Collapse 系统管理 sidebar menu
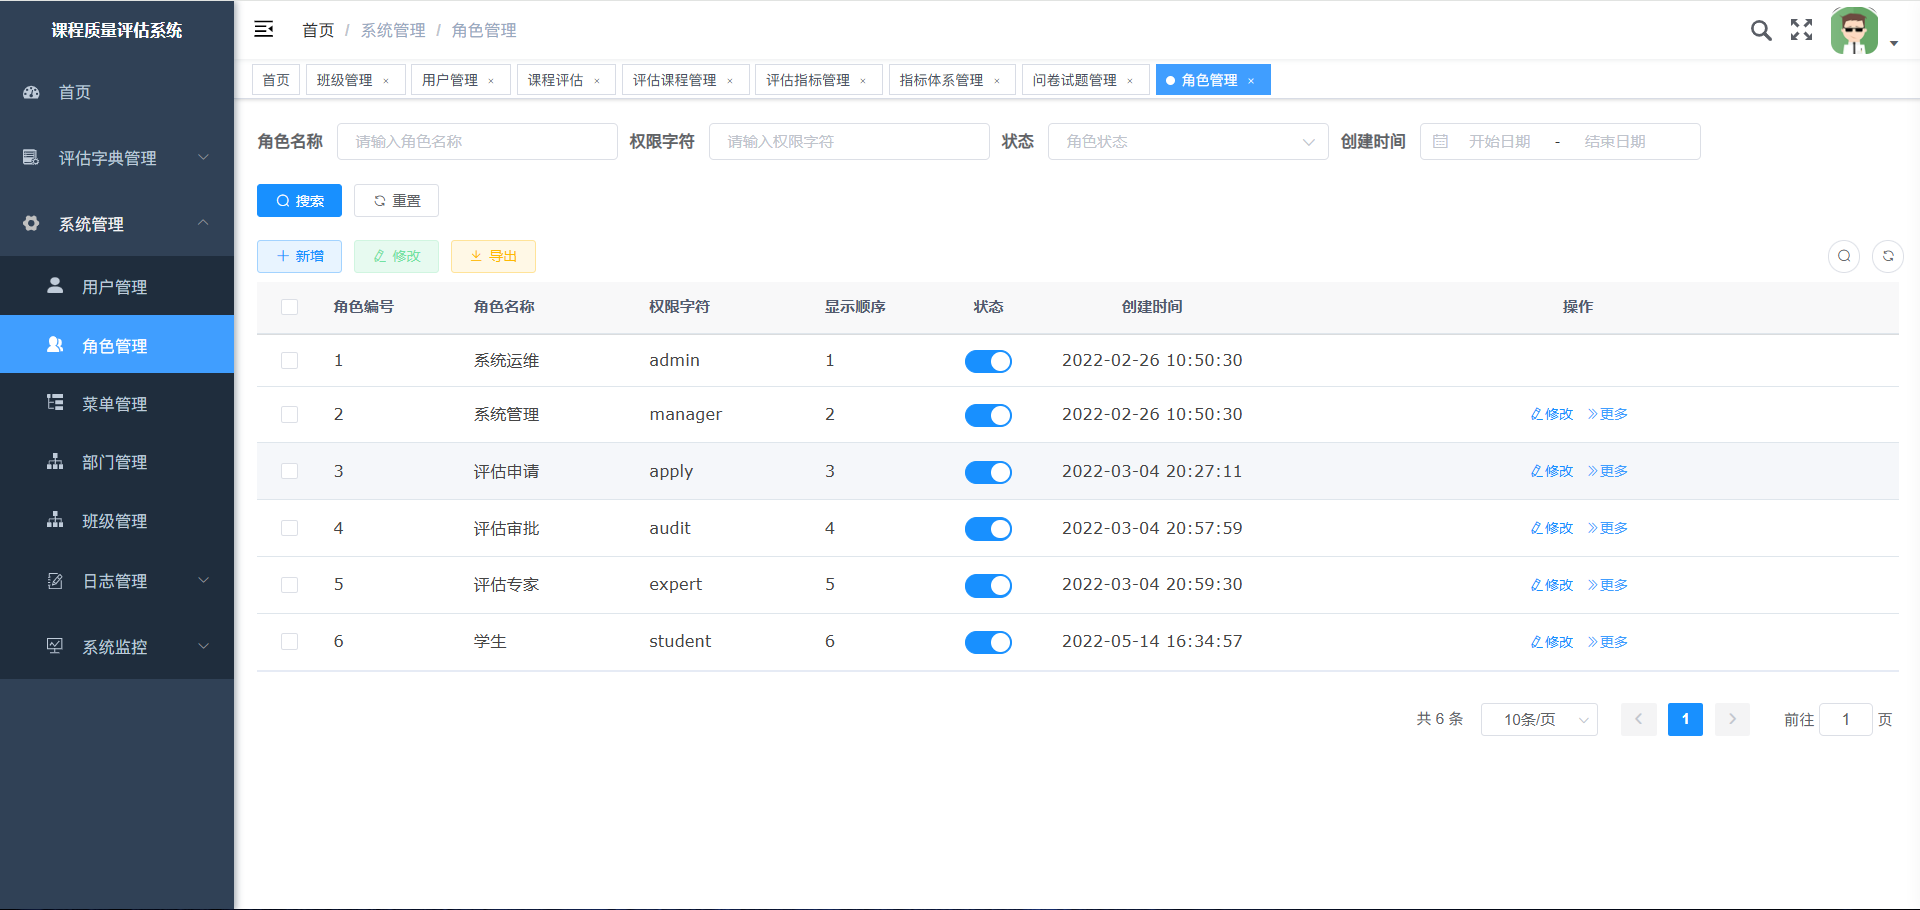 click(203, 223)
